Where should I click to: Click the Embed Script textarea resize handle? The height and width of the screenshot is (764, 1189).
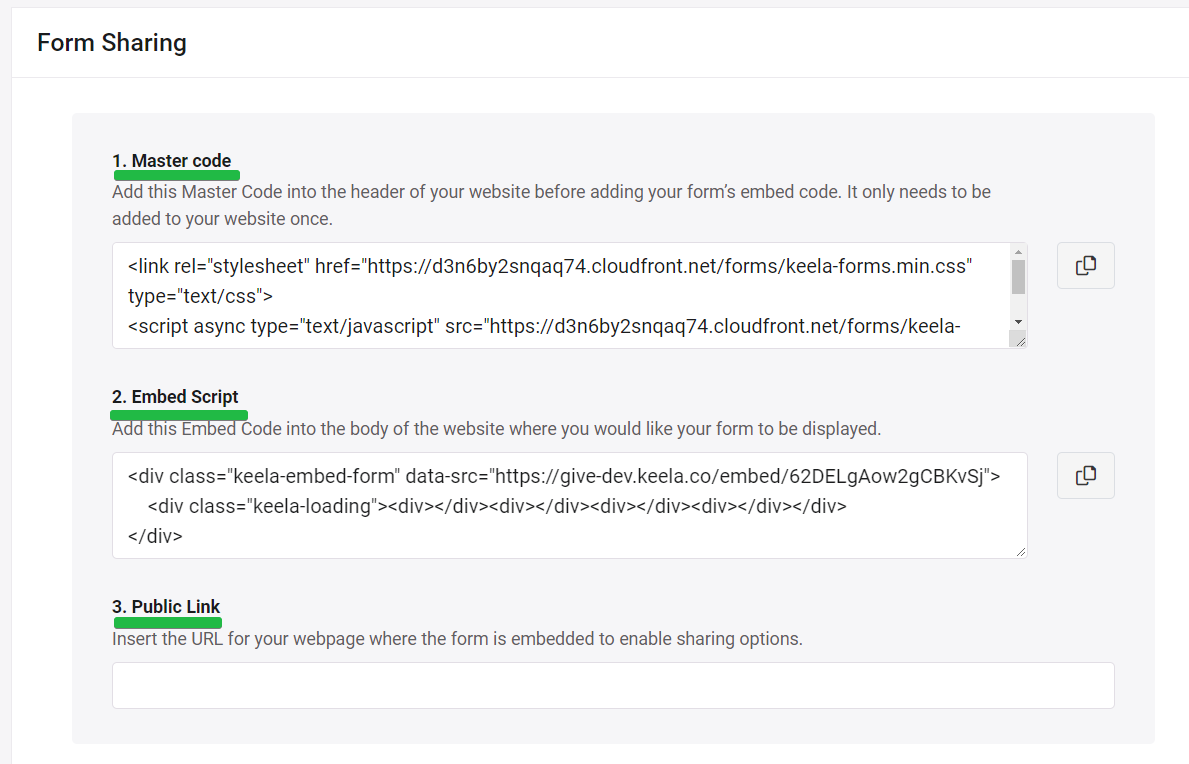[x=1020, y=551]
